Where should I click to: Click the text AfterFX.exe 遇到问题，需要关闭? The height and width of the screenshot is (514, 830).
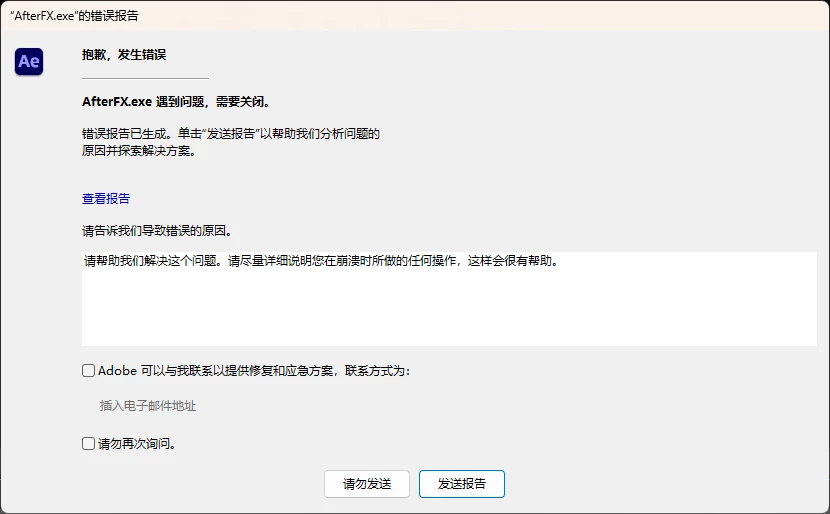(176, 102)
